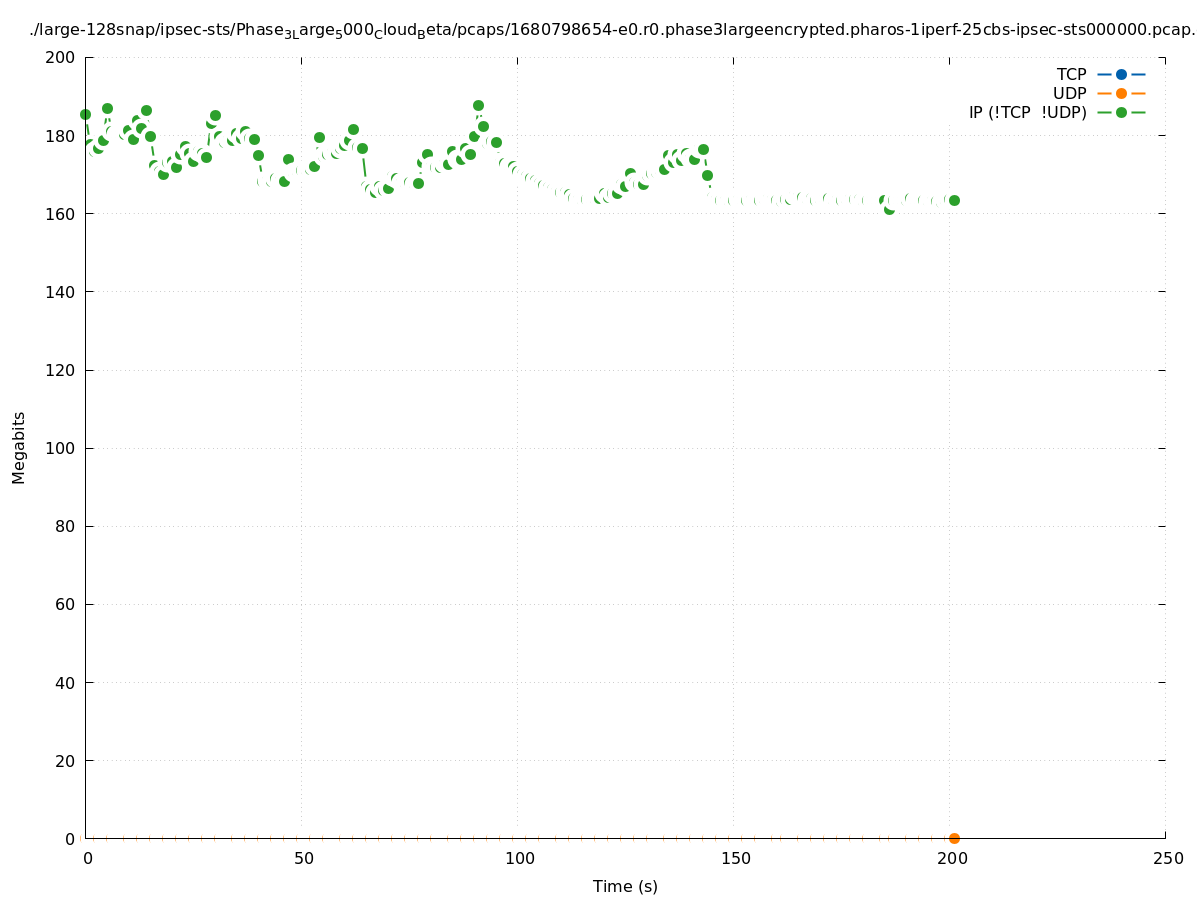Click the first green data point at time zero
Image resolution: width=1197 pixels, height=900 pixels.
85,114
